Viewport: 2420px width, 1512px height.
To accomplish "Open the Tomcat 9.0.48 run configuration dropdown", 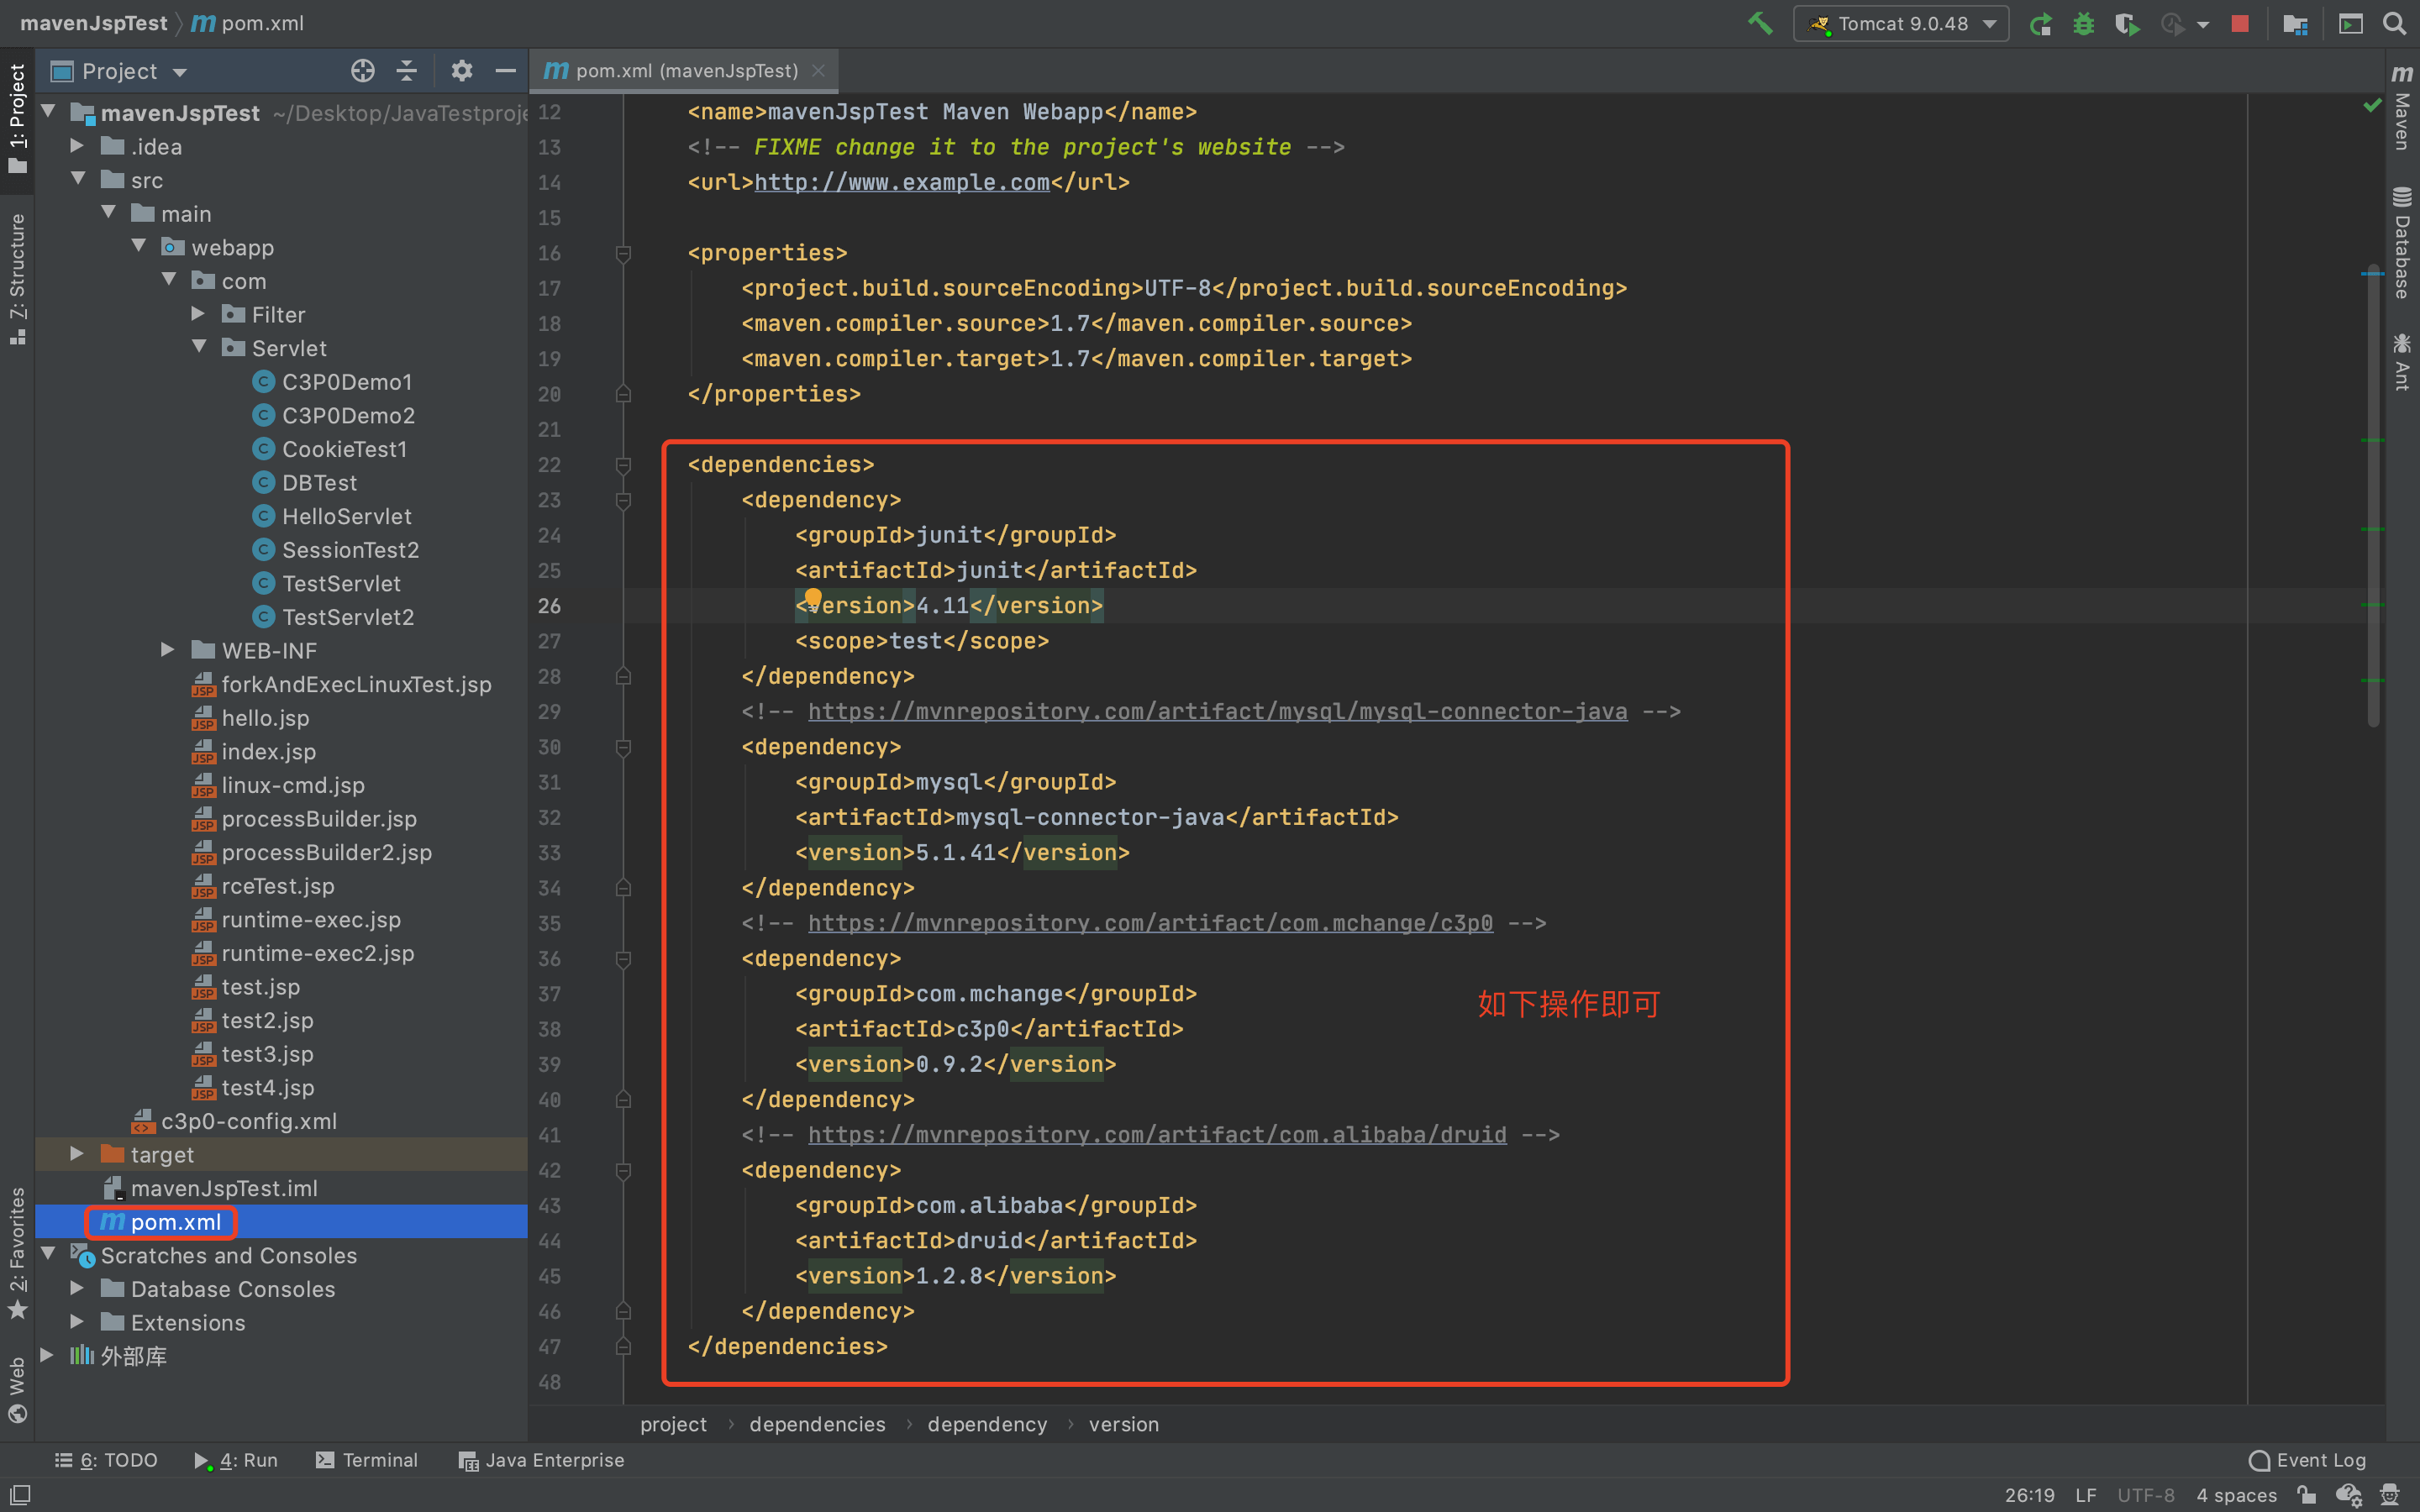I will tap(1901, 23).
